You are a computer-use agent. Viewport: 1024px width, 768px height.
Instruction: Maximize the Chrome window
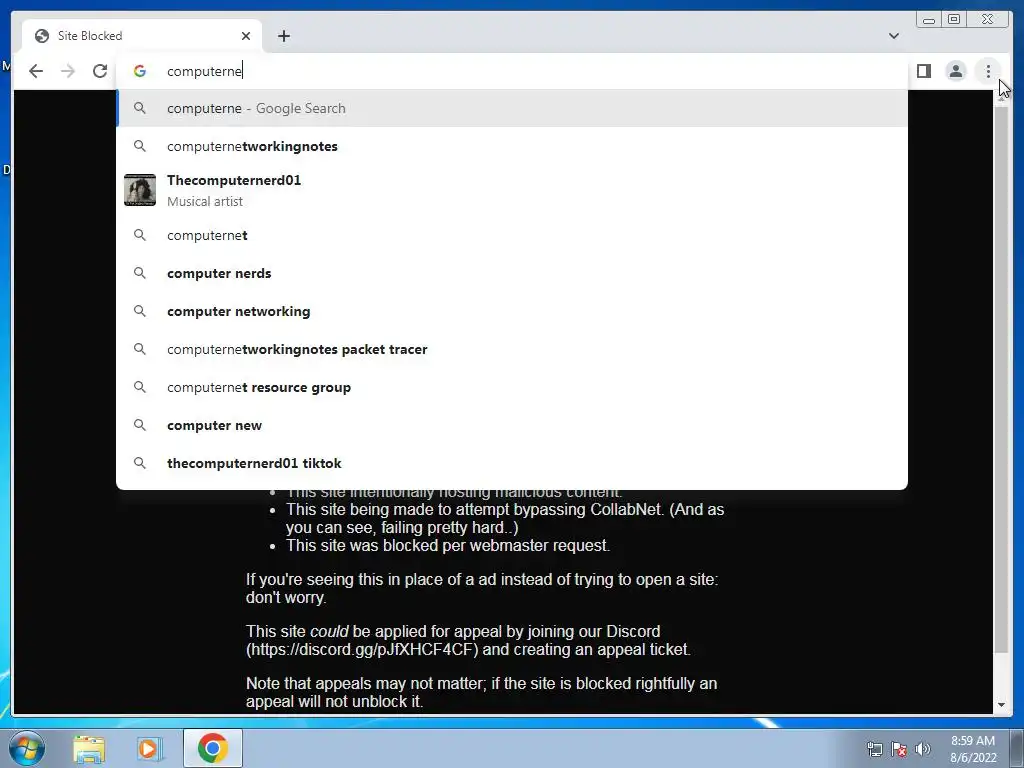[953, 20]
